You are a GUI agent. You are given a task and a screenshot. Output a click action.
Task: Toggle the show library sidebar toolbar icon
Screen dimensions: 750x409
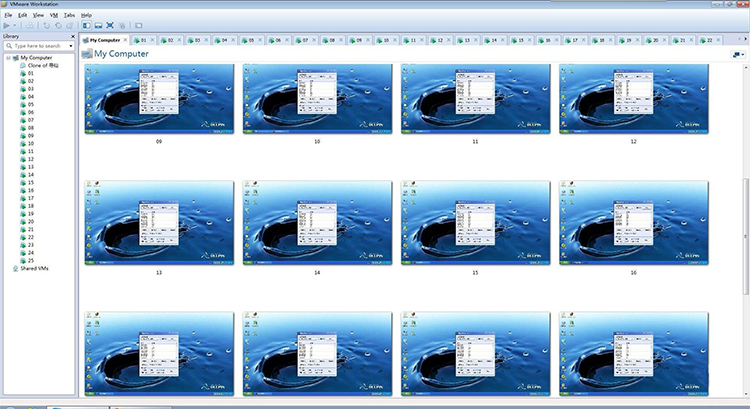[x=87, y=25]
